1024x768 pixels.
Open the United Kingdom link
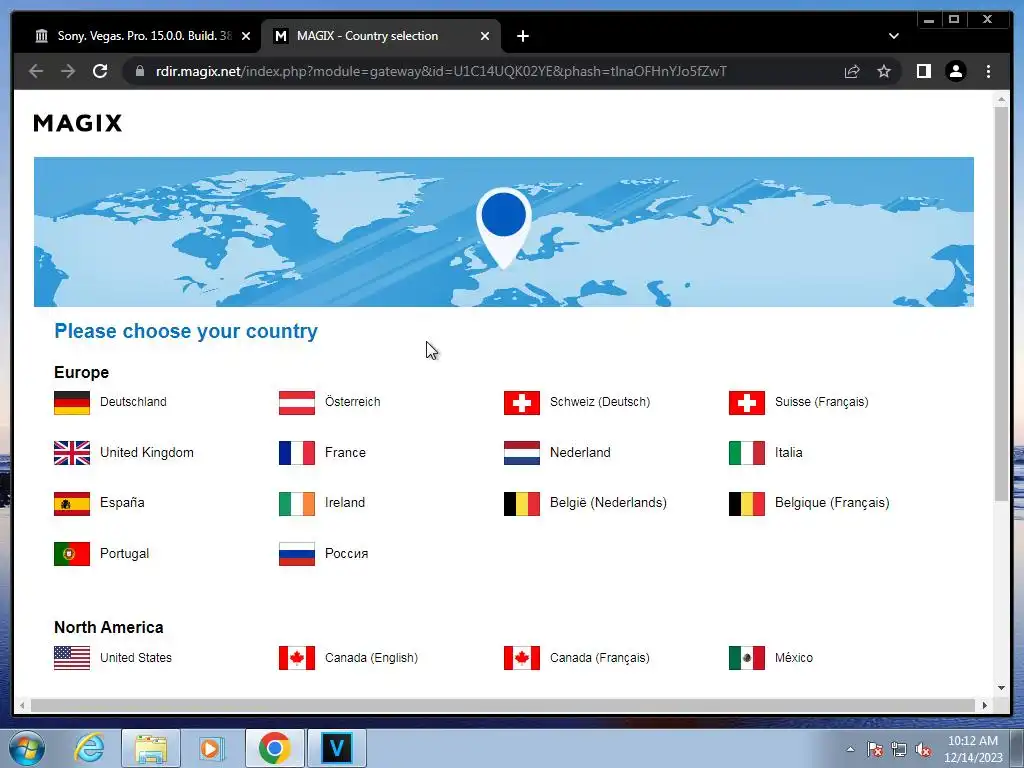pyautogui.click(x=147, y=453)
